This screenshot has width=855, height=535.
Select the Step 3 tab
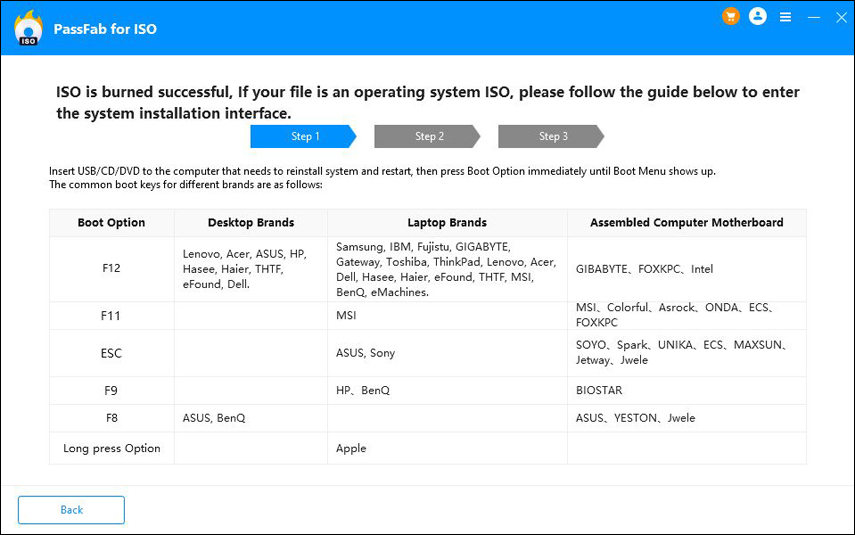click(x=552, y=136)
